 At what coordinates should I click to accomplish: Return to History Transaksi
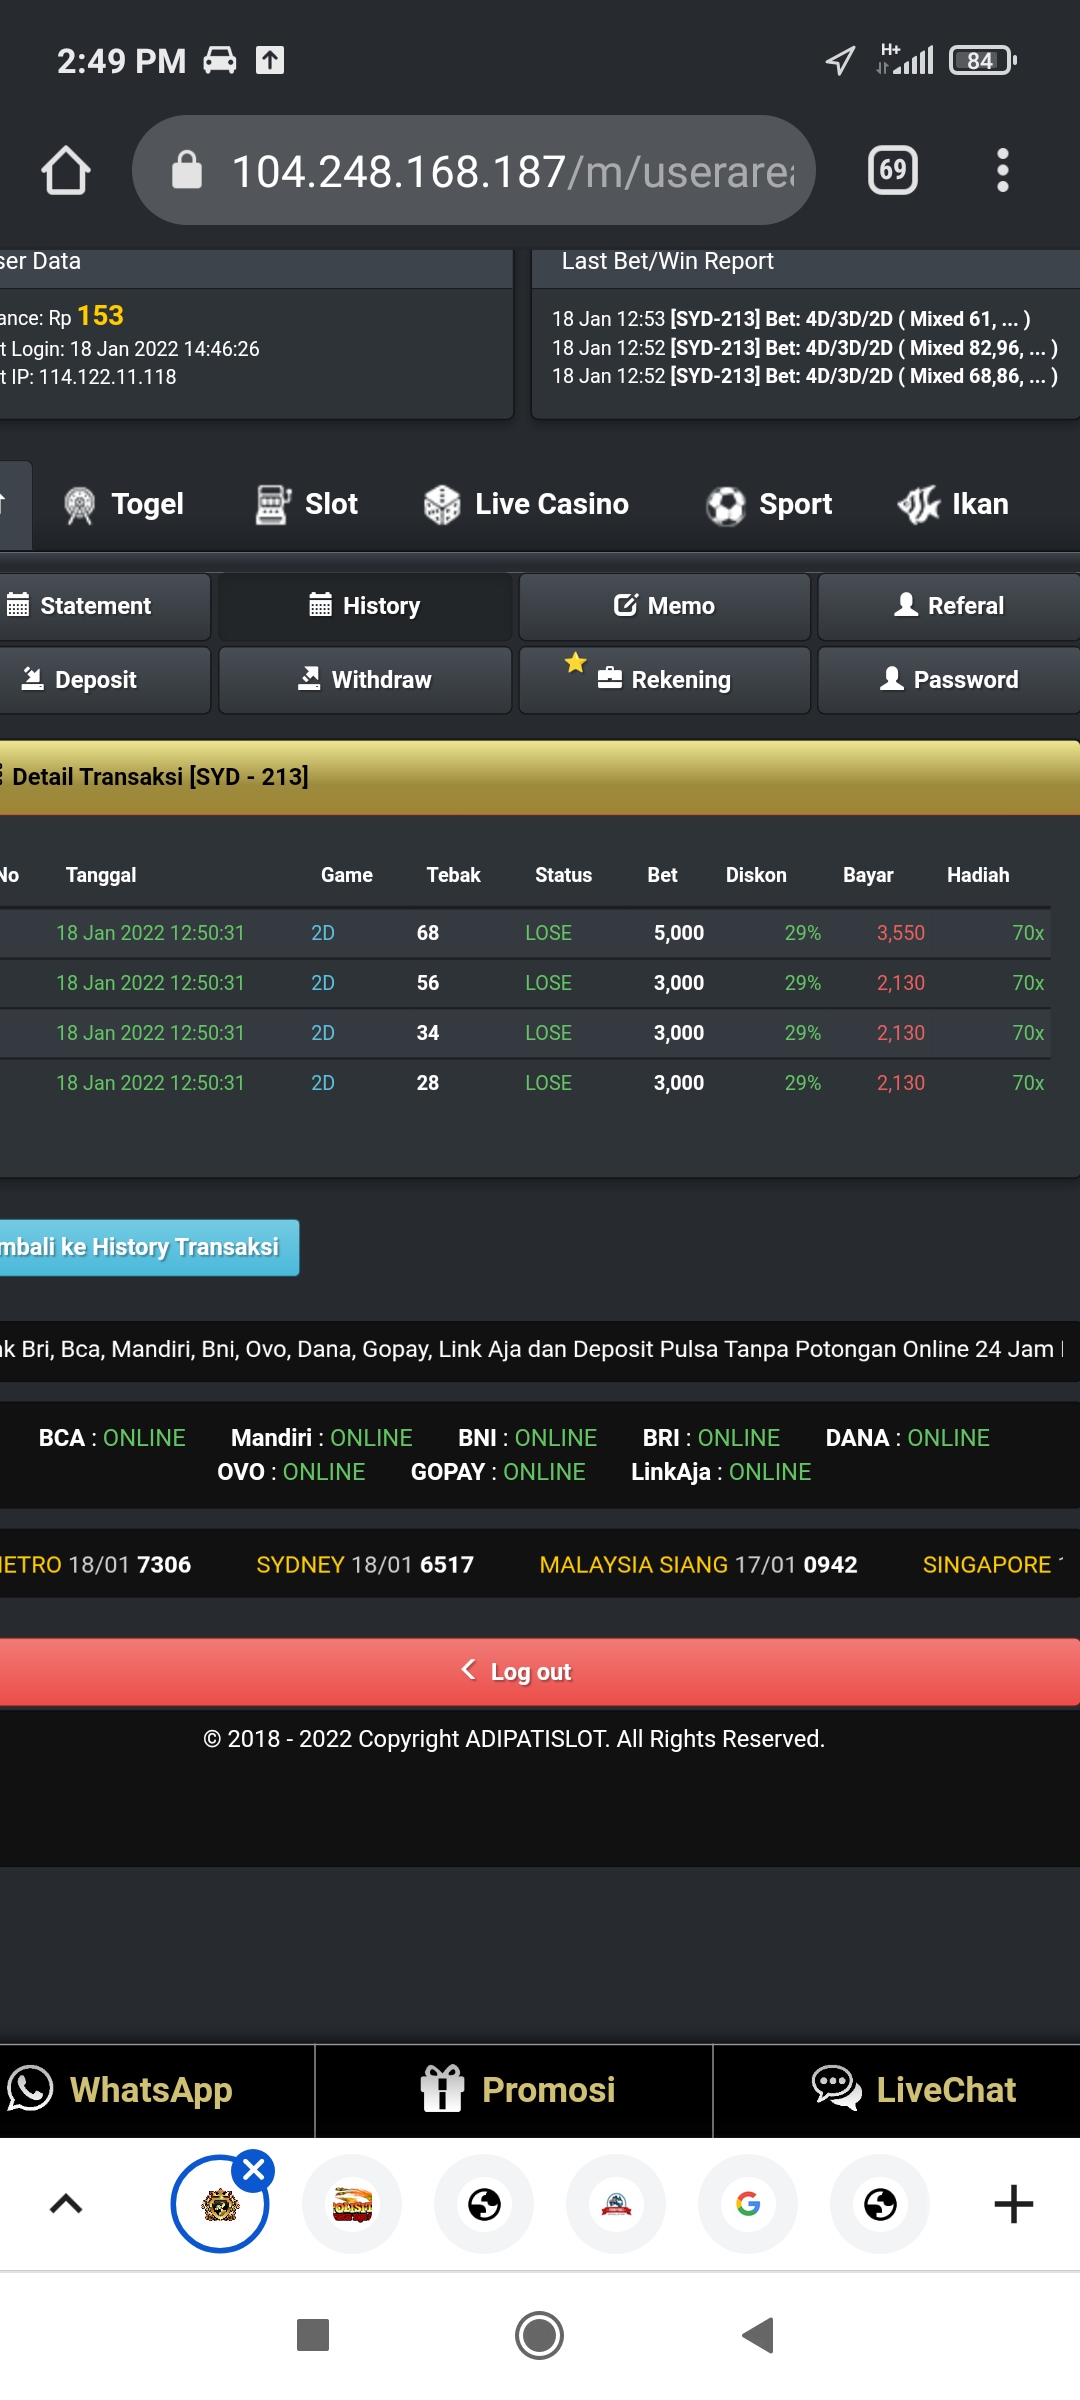coord(145,1247)
